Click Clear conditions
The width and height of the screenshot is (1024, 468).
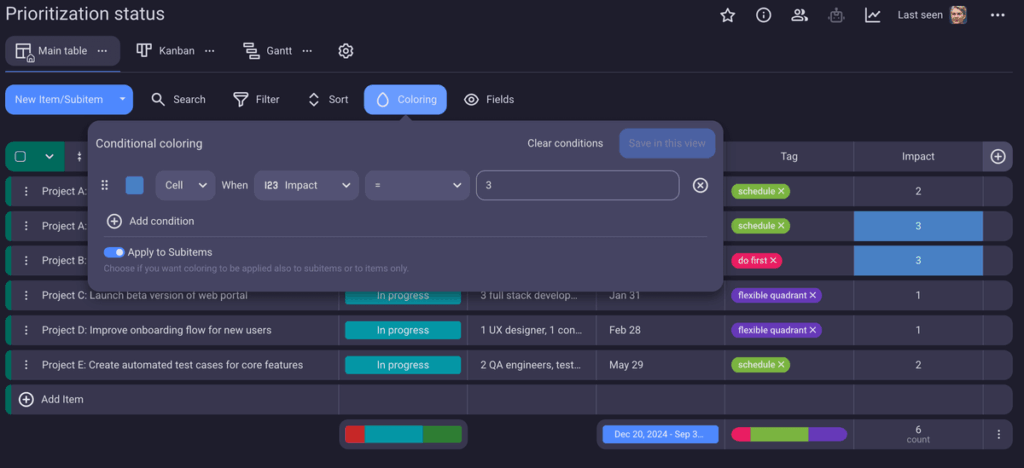coord(565,143)
